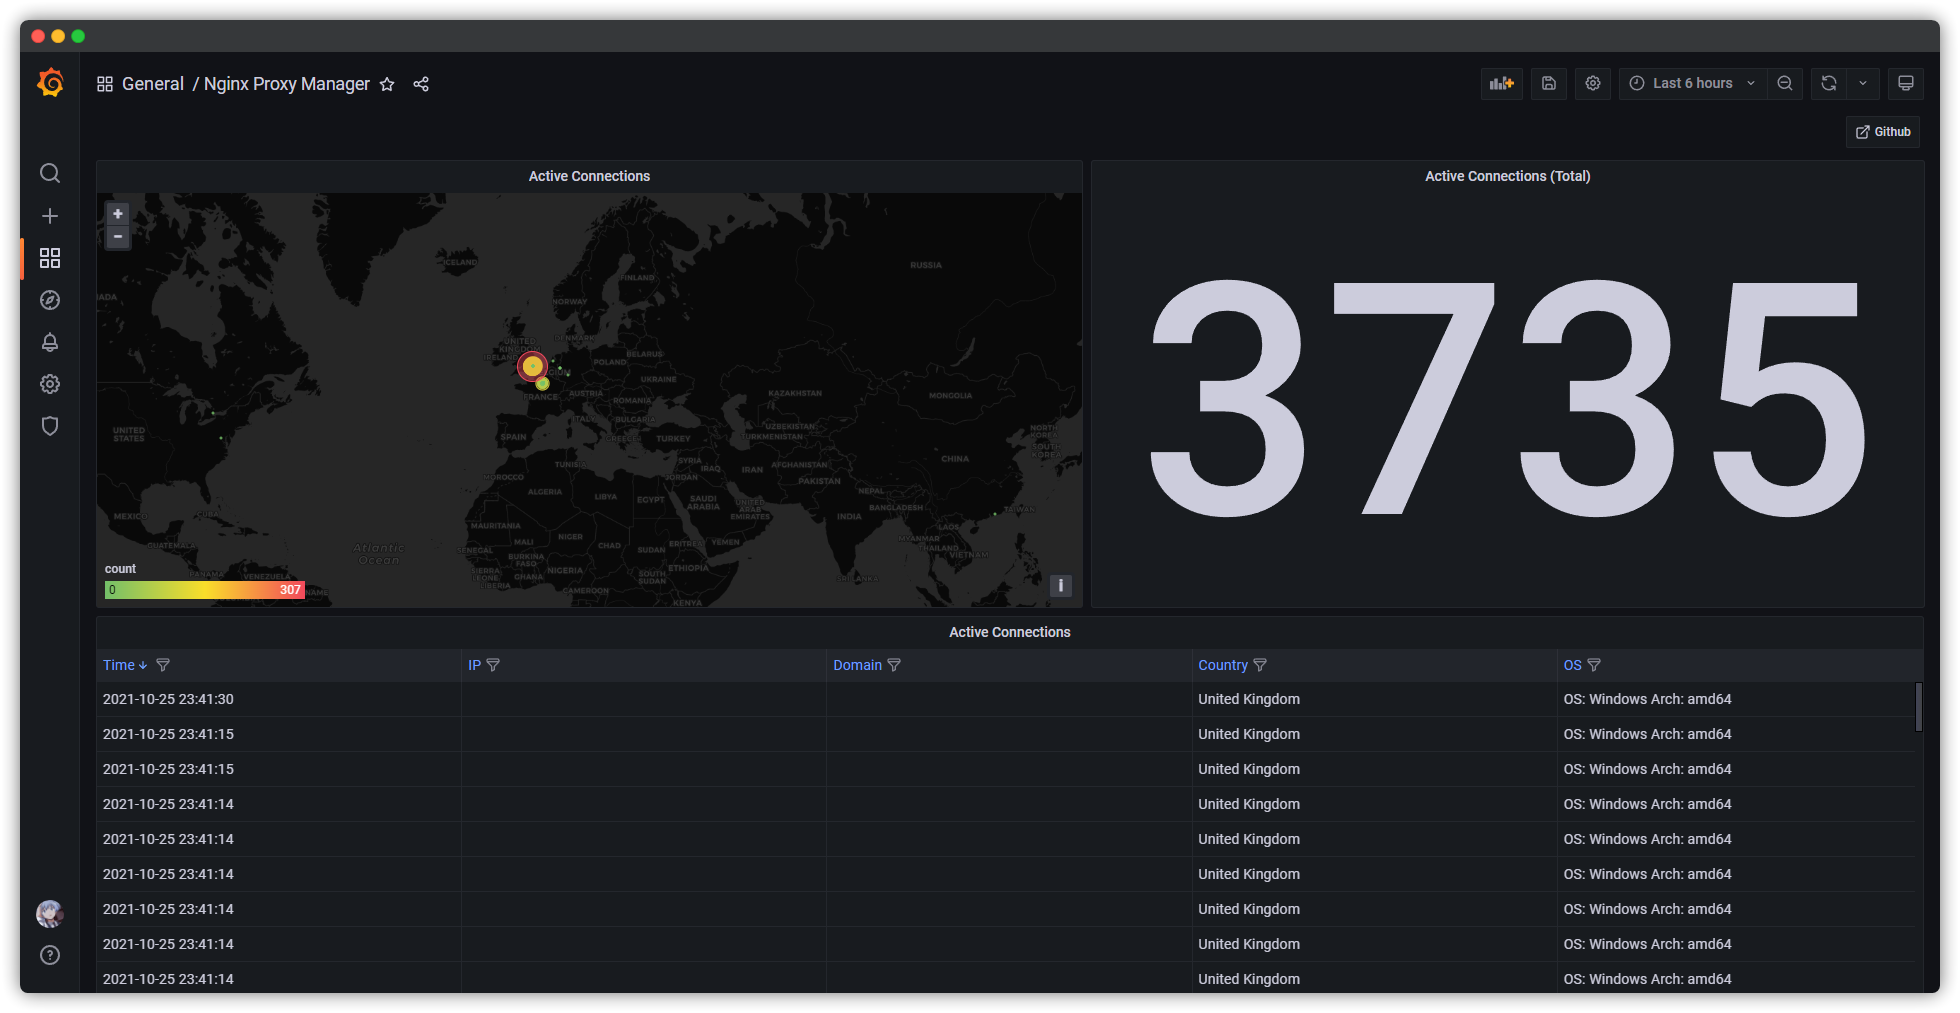Open the Active Connections (Total) panel title menu
Image resolution: width=1960 pixels, height=1013 pixels.
(1507, 176)
